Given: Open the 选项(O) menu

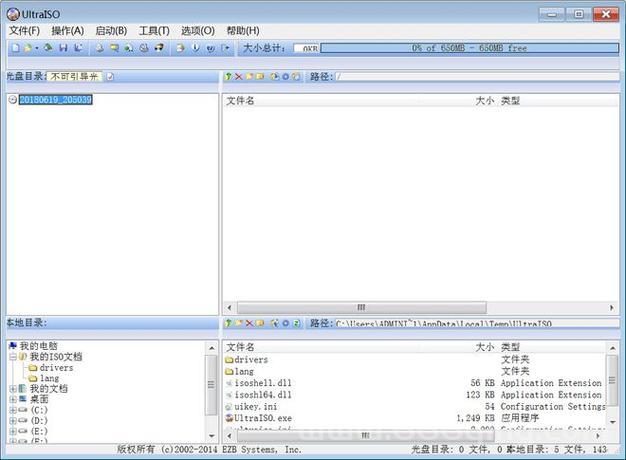Looking at the screenshot, I should 198,31.
